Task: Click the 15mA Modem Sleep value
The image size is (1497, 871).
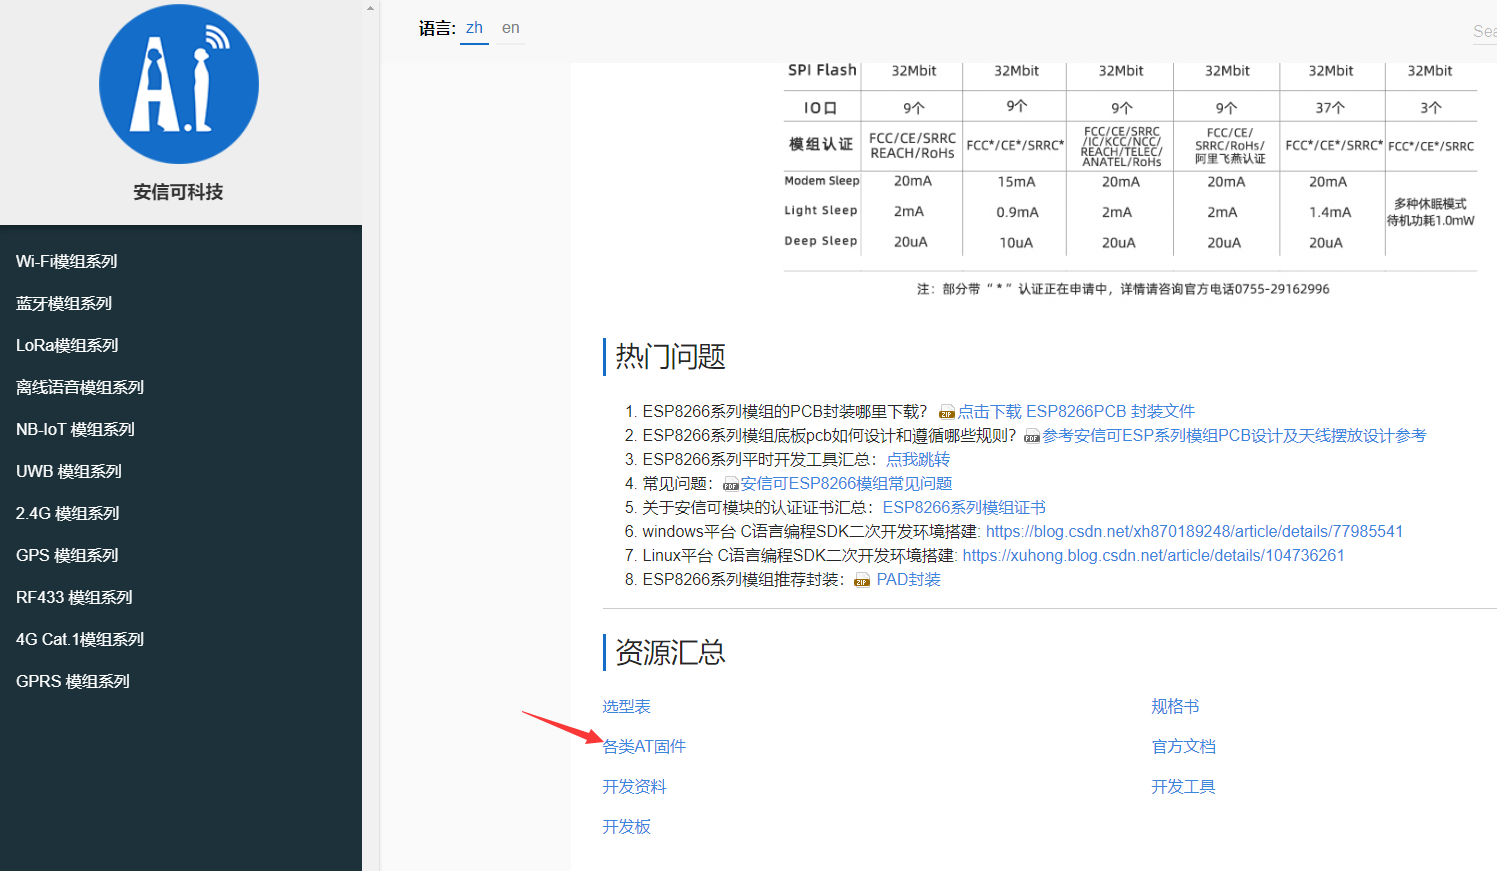Action: pos(1016,182)
